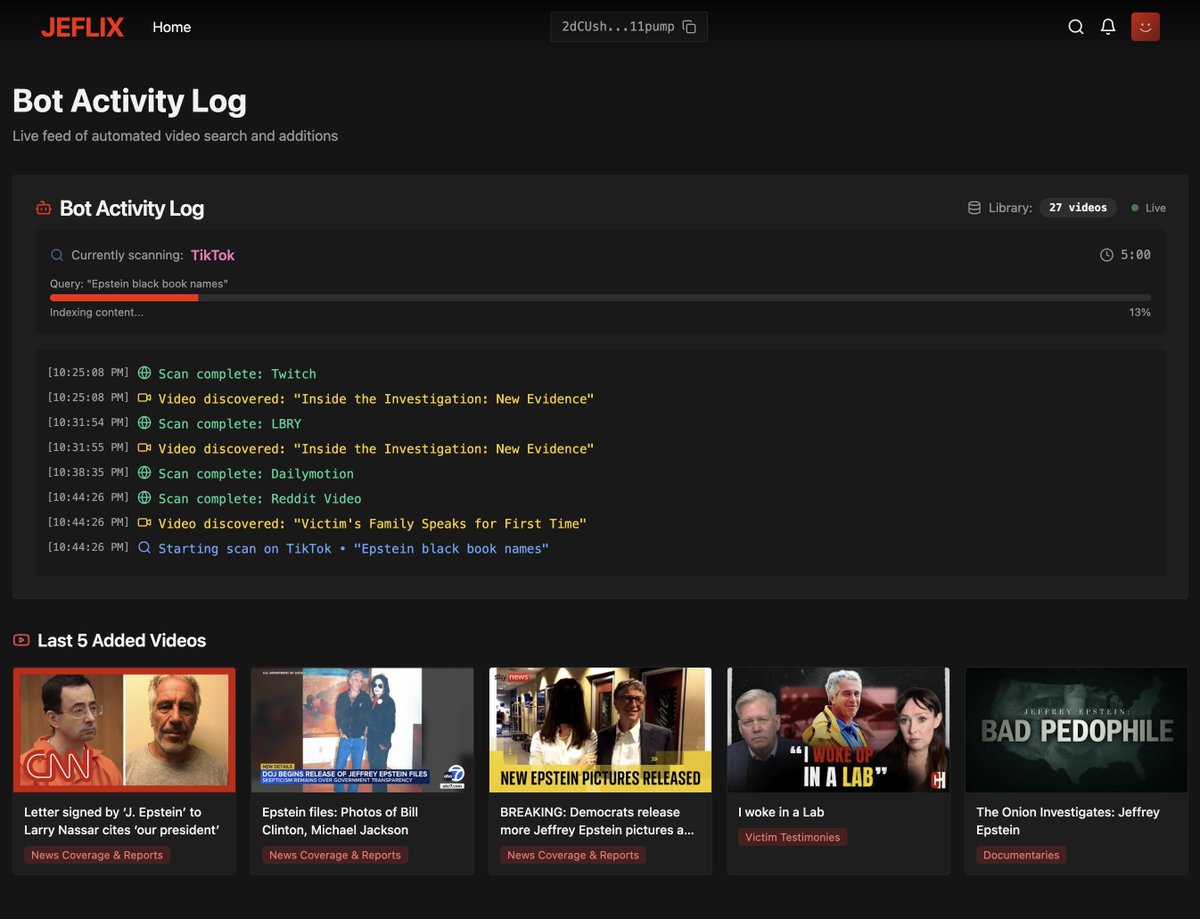Image resolution: width=1200 pixels, height=919 pixels.
Task: Open the 'I Woke Up in a Lab' thumbnail
Action: (x=838, y=730)
